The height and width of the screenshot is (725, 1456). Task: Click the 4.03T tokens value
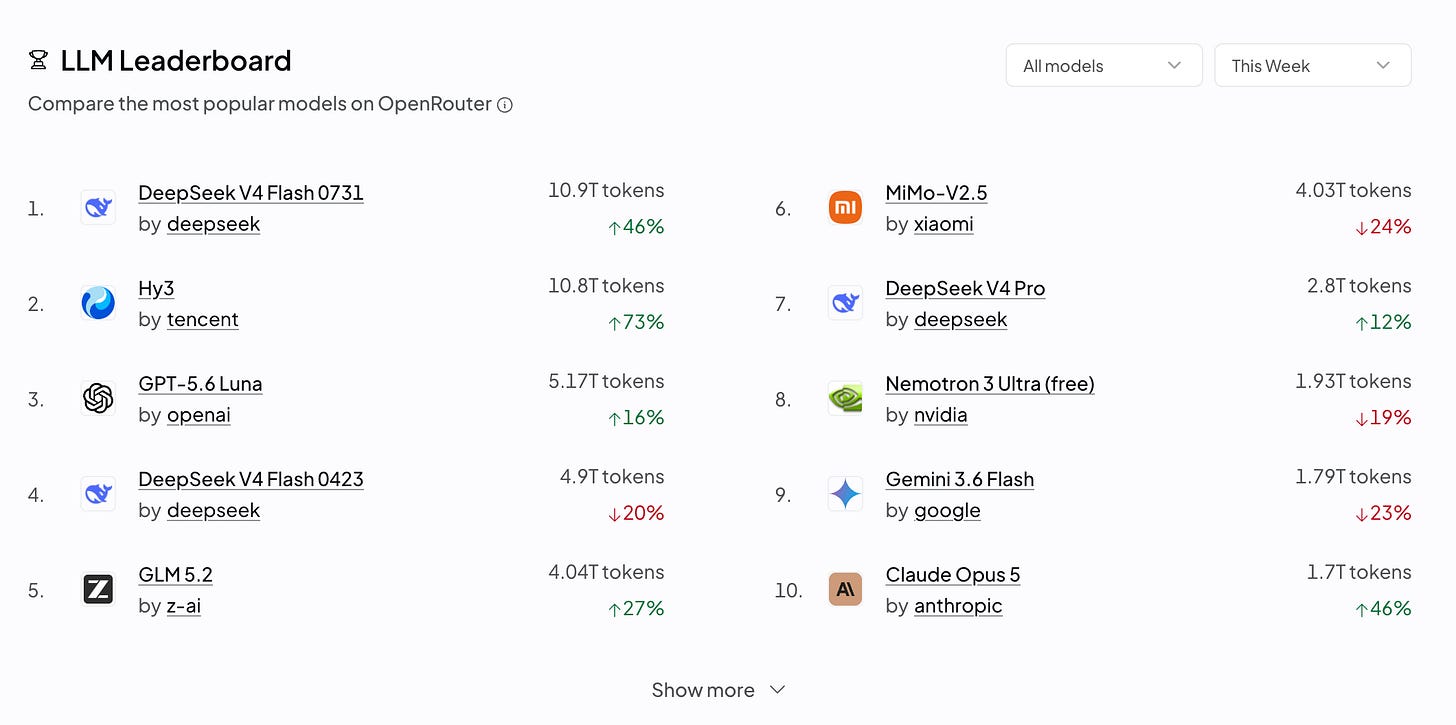[x=1353, y=190]
